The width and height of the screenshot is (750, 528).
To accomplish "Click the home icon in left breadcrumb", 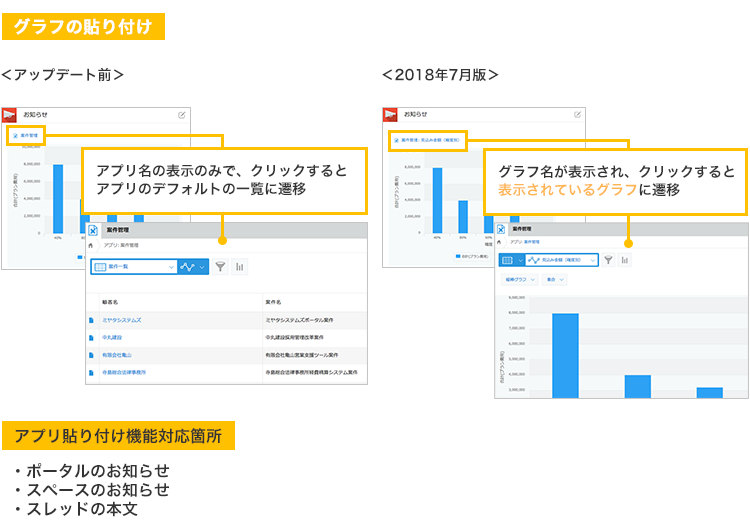I will (x=92, y=245).
